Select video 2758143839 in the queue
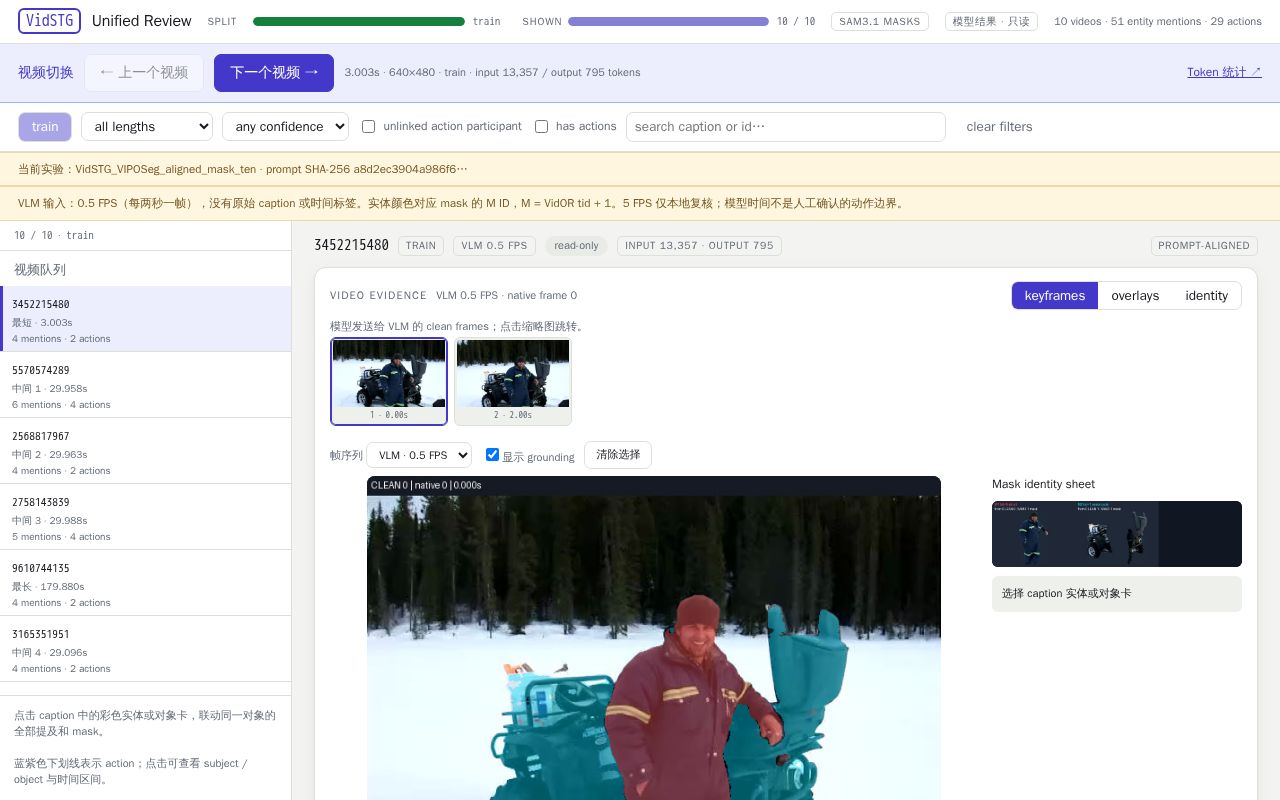Screen dimensions: 1280x800 click(146, 517)
